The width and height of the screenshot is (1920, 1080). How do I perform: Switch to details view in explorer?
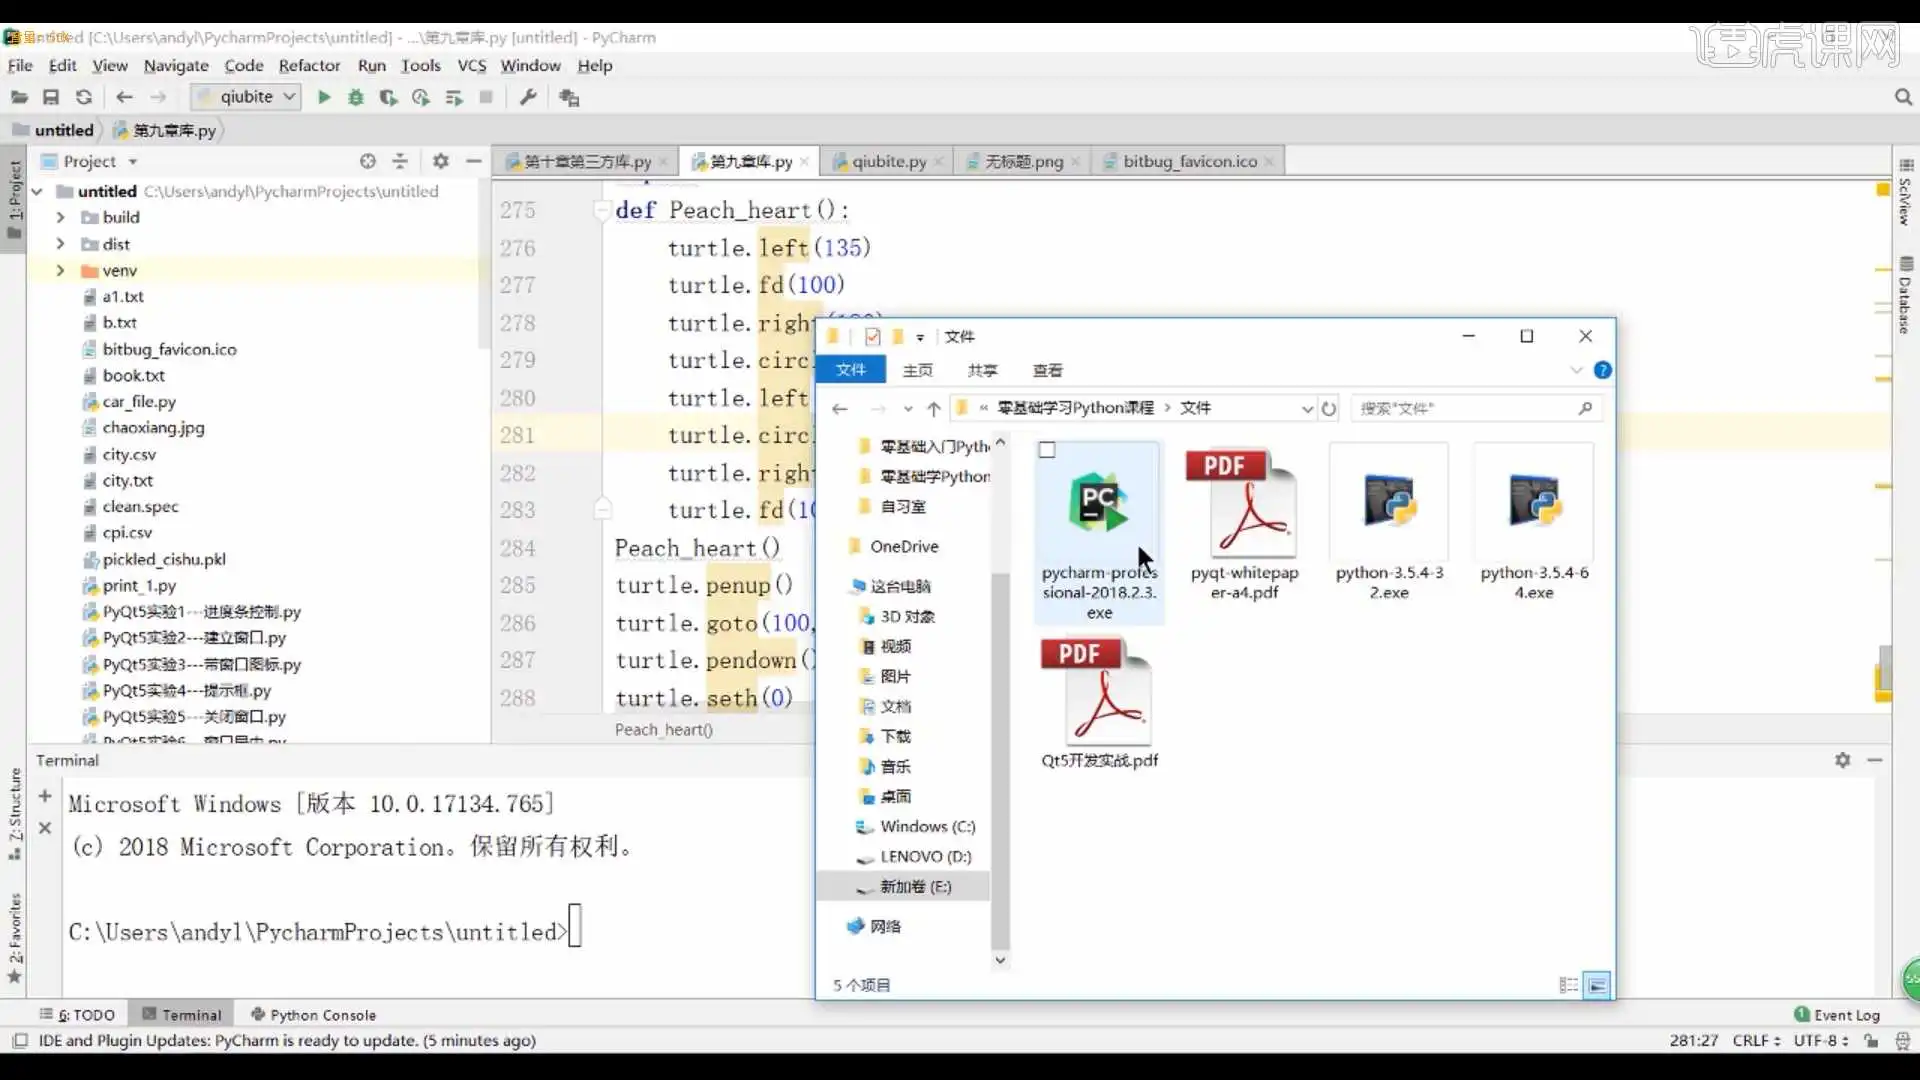1568,985
